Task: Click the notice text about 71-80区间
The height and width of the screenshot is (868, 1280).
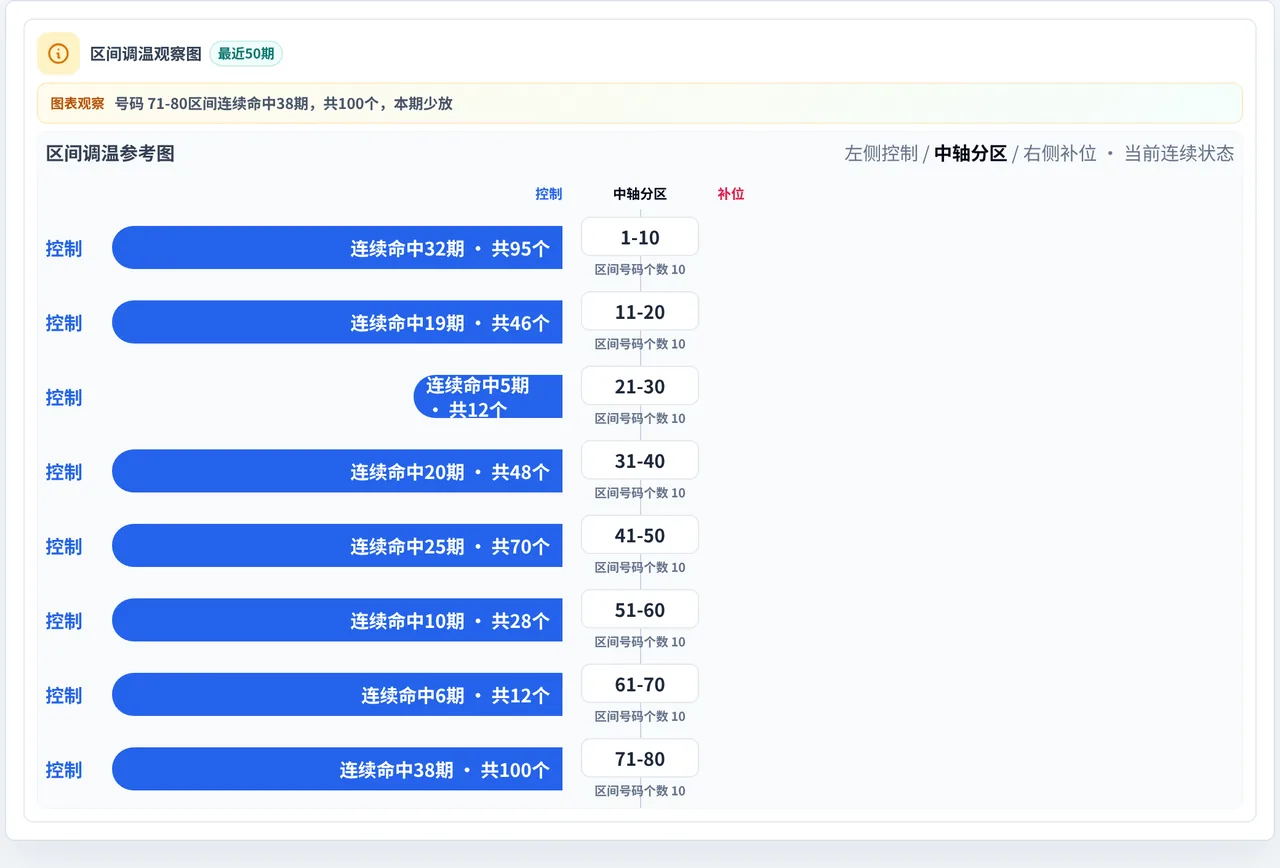Action: click(x=284, y=103)
